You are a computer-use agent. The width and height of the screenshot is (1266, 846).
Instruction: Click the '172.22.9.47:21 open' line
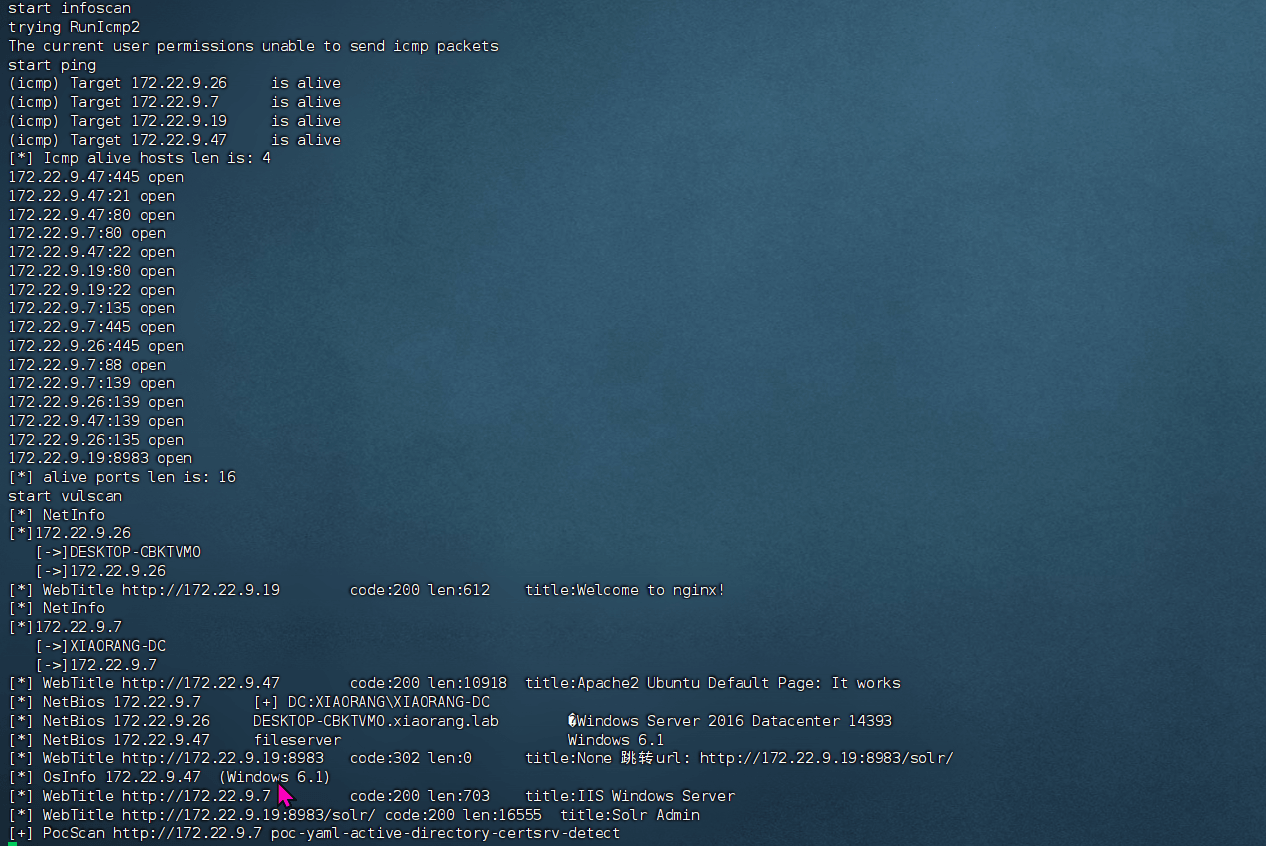(x=91, y=196)
